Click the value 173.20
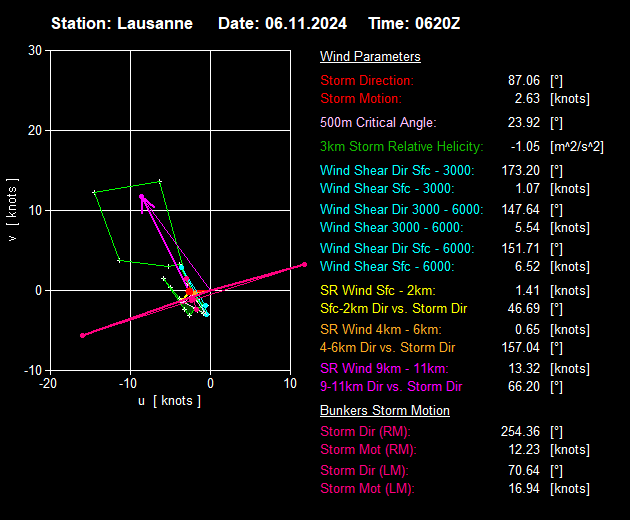This screenshot has width=630, height=520. pos(521,170)
